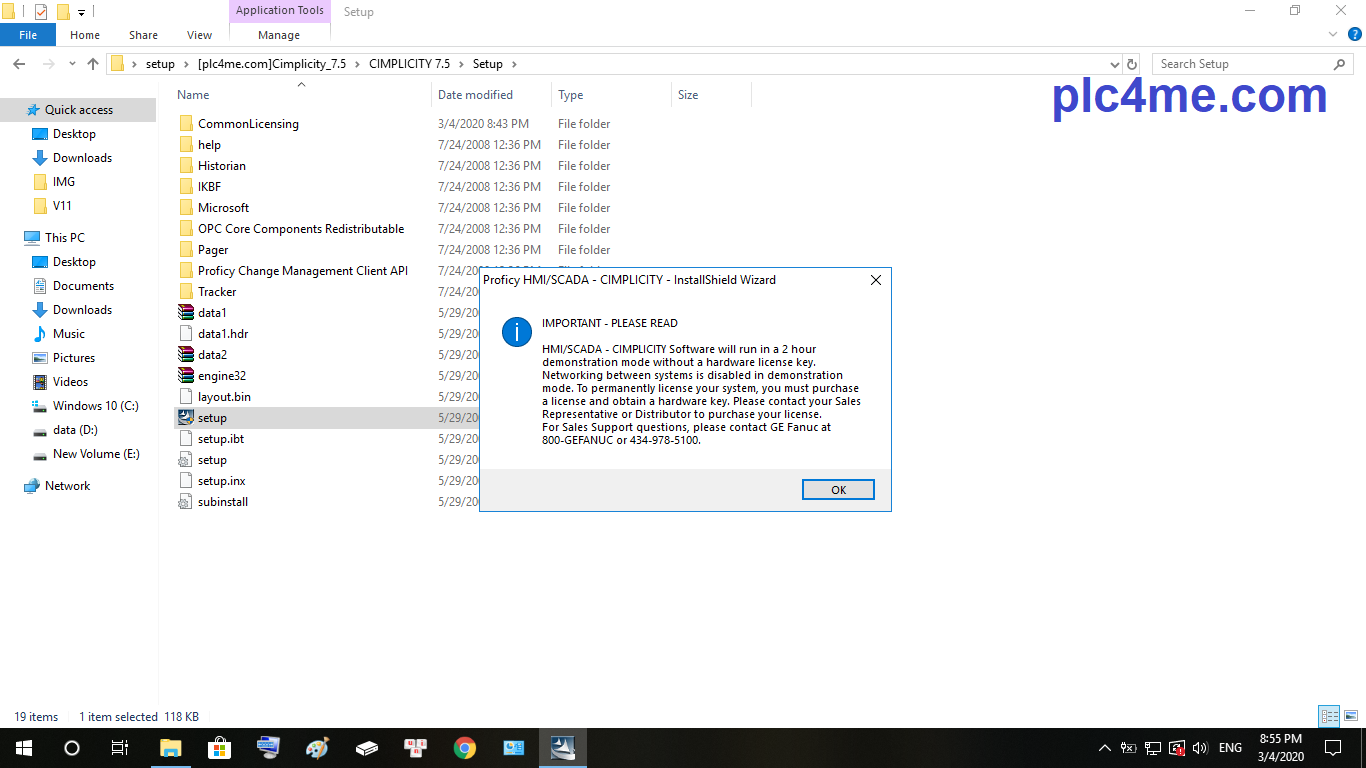Select the setup application file icon
This screenshot has height=768, width=1366.
coord(185,418)
